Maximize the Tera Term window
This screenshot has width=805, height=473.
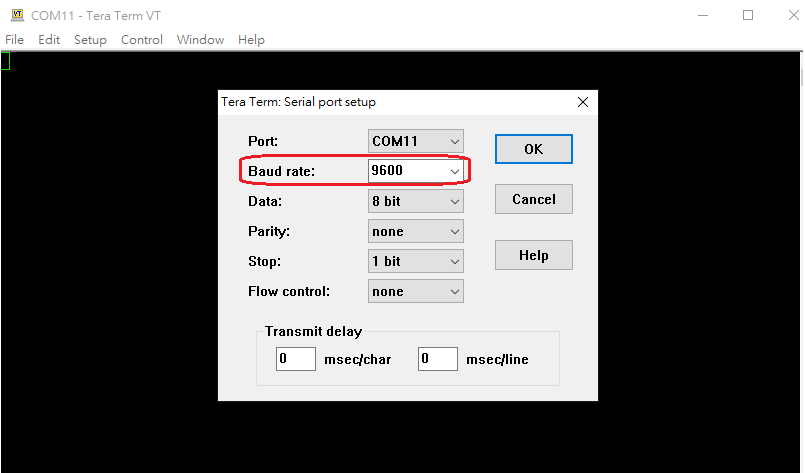748,15
